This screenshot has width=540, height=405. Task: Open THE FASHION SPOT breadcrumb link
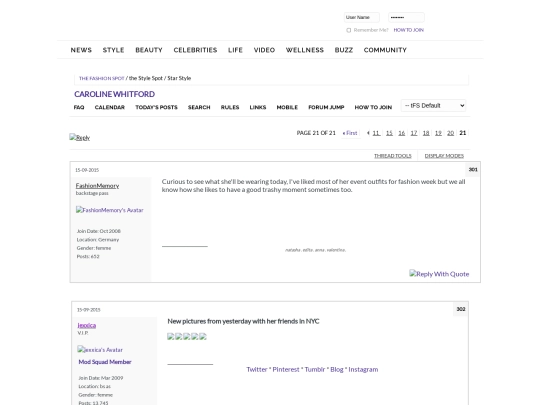coord(102,78)
